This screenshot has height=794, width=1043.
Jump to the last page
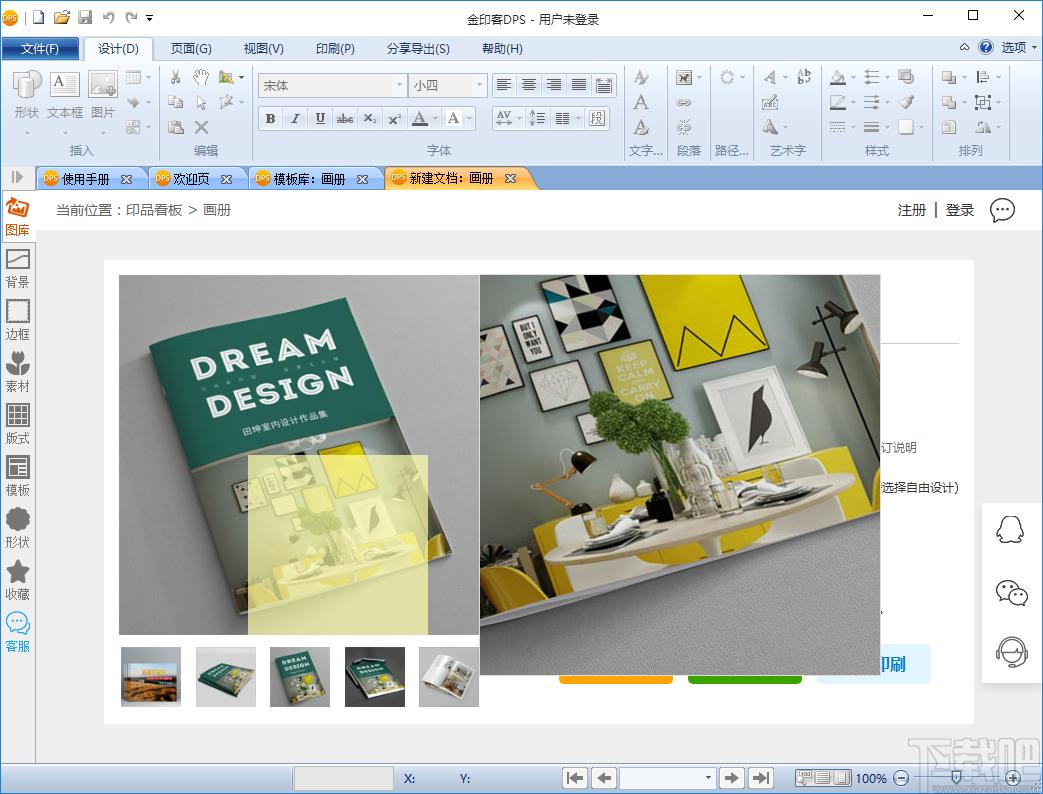pos(761,777)
